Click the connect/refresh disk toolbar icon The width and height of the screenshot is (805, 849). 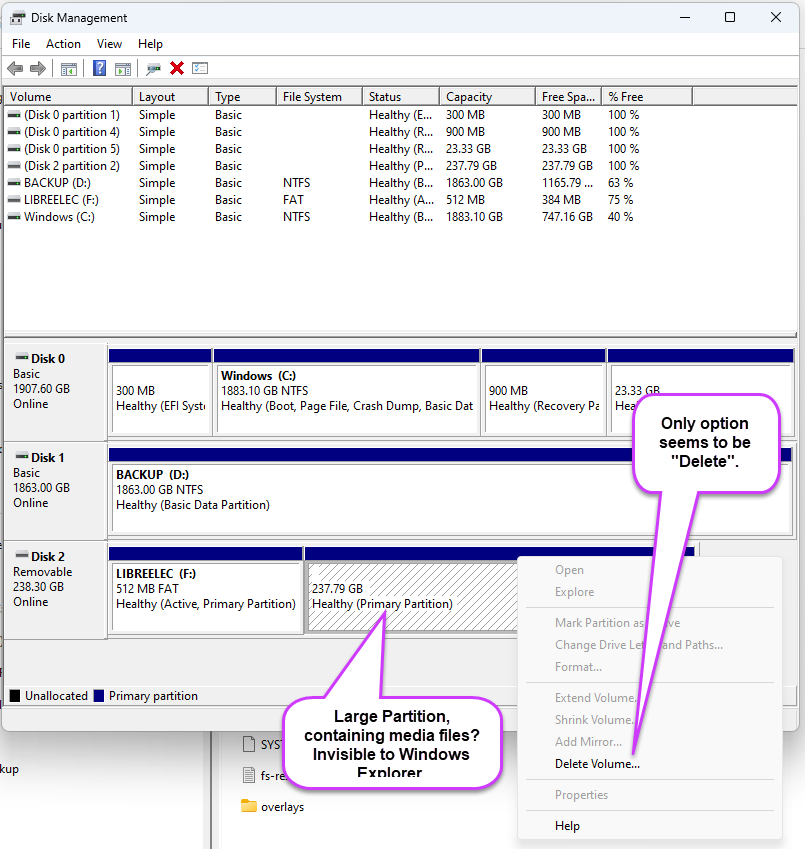[x=153, y=68]
